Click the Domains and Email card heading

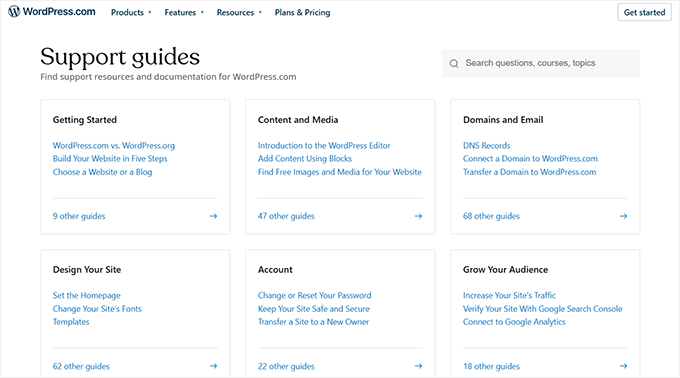pos(503,120)
